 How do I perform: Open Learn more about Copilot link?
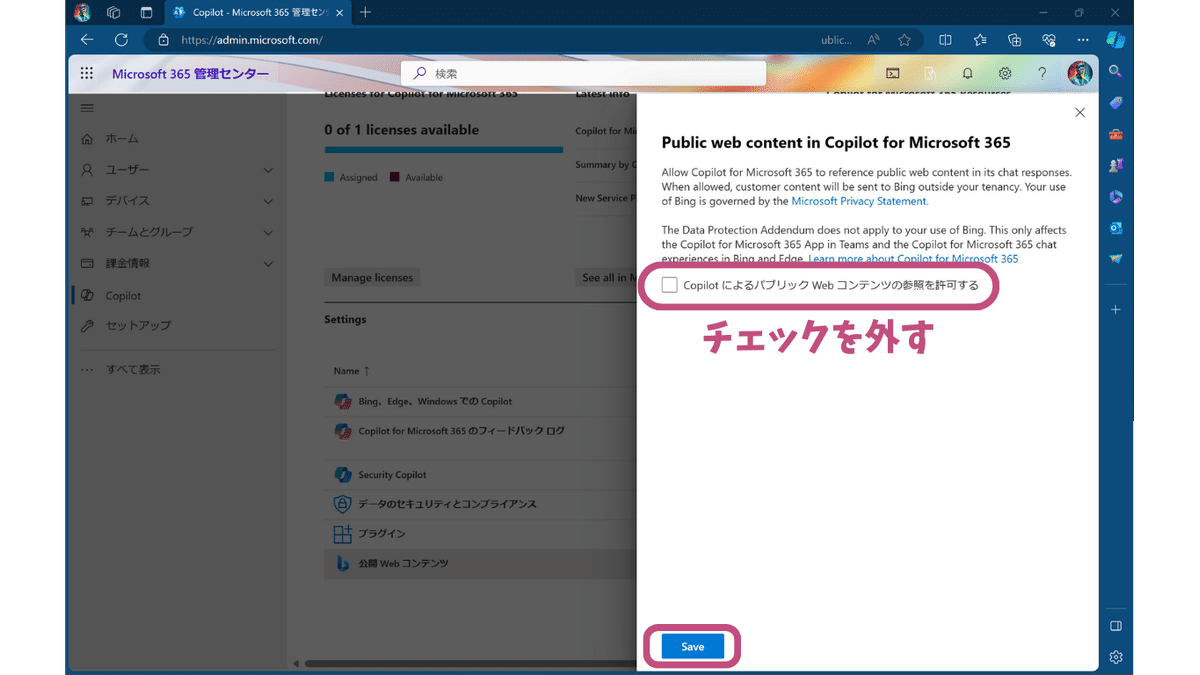(x=913, y=259)
